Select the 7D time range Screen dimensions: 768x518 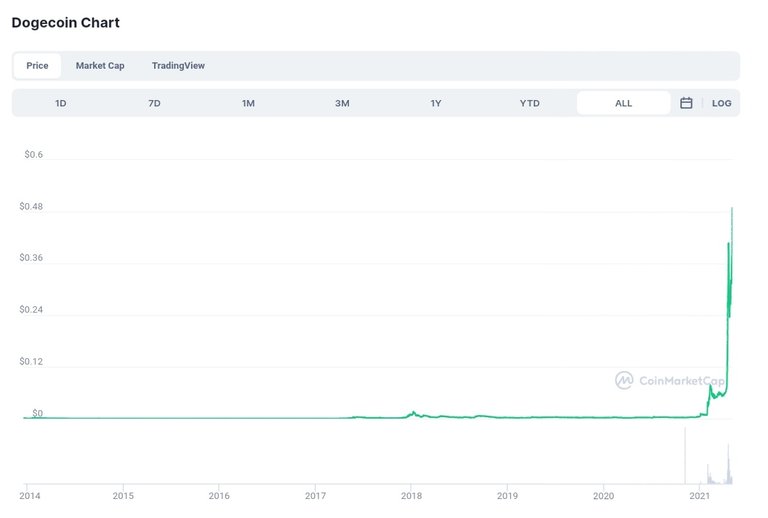pos(154,103)
